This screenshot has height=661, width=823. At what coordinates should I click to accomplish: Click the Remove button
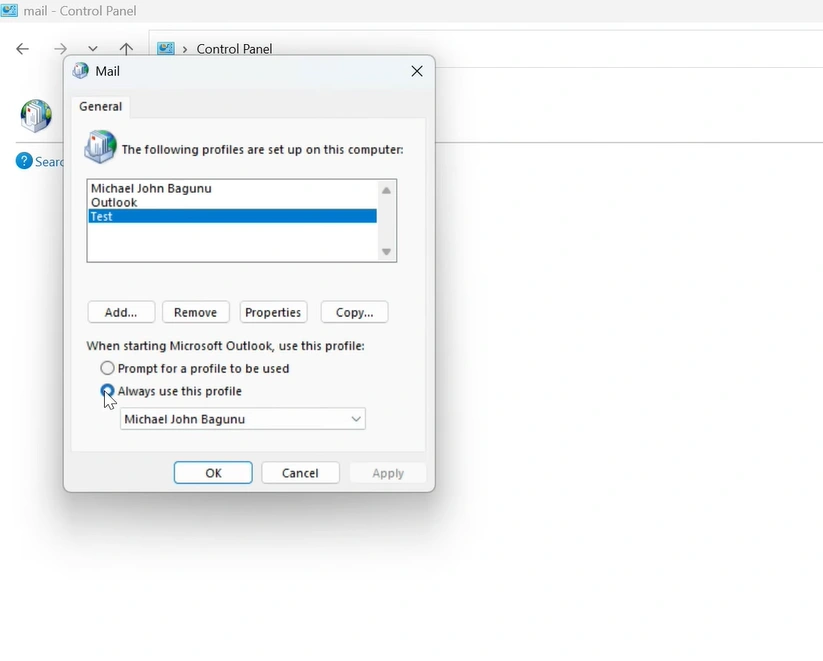195,312
